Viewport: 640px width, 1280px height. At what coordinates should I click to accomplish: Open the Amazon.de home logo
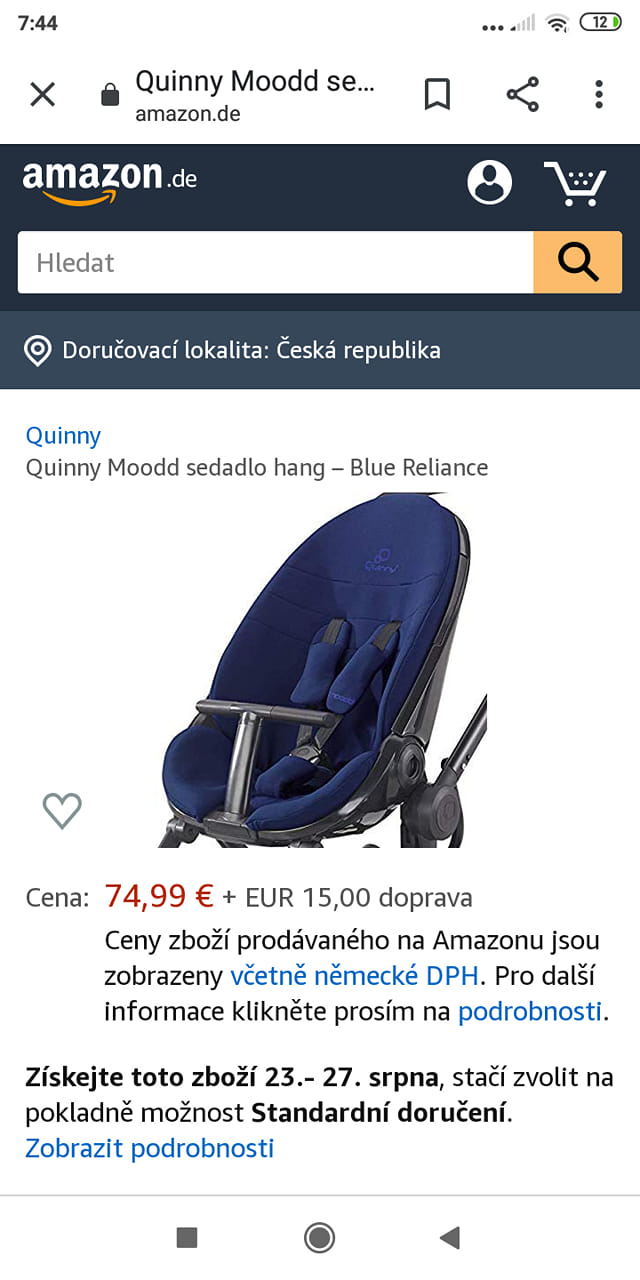point(109,181)
